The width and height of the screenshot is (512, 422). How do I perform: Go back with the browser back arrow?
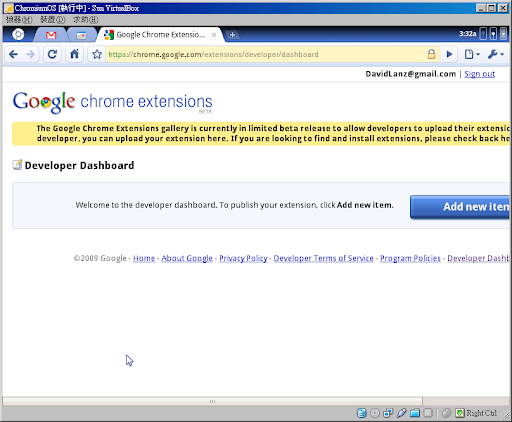point(13,54)
